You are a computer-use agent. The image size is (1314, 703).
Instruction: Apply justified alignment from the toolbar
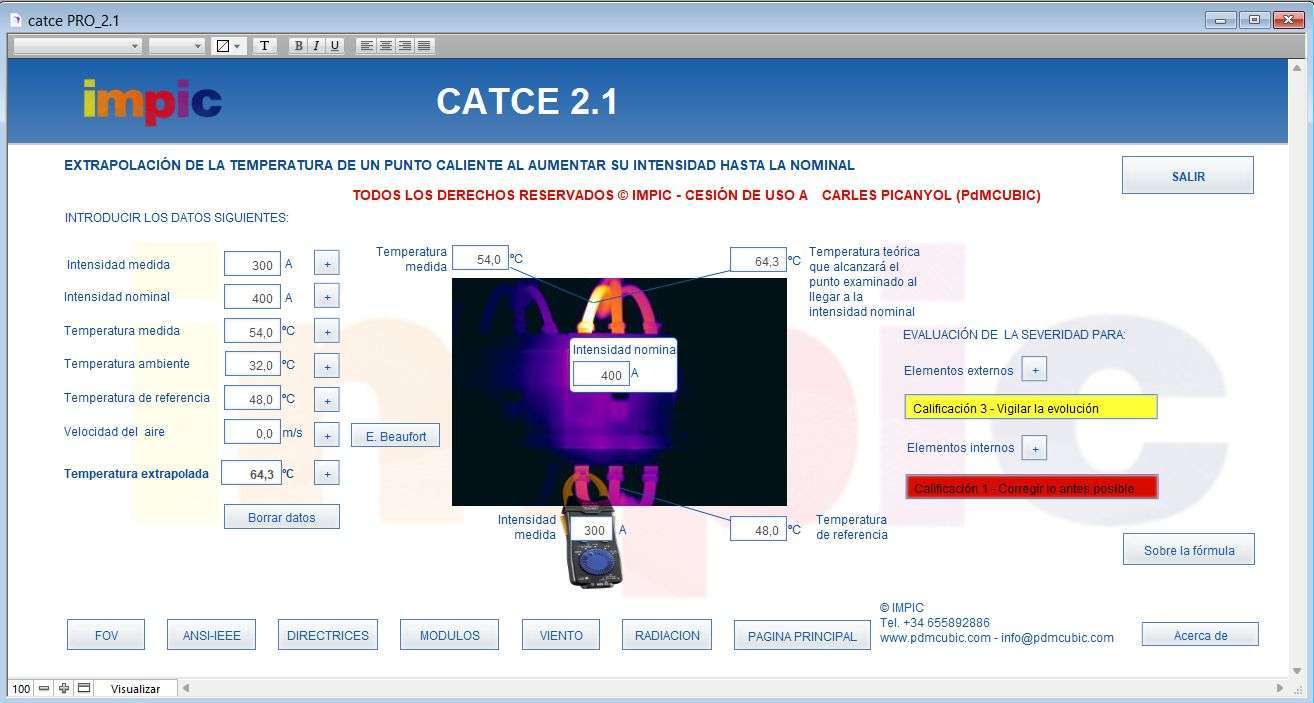click(x=422, y=45)
